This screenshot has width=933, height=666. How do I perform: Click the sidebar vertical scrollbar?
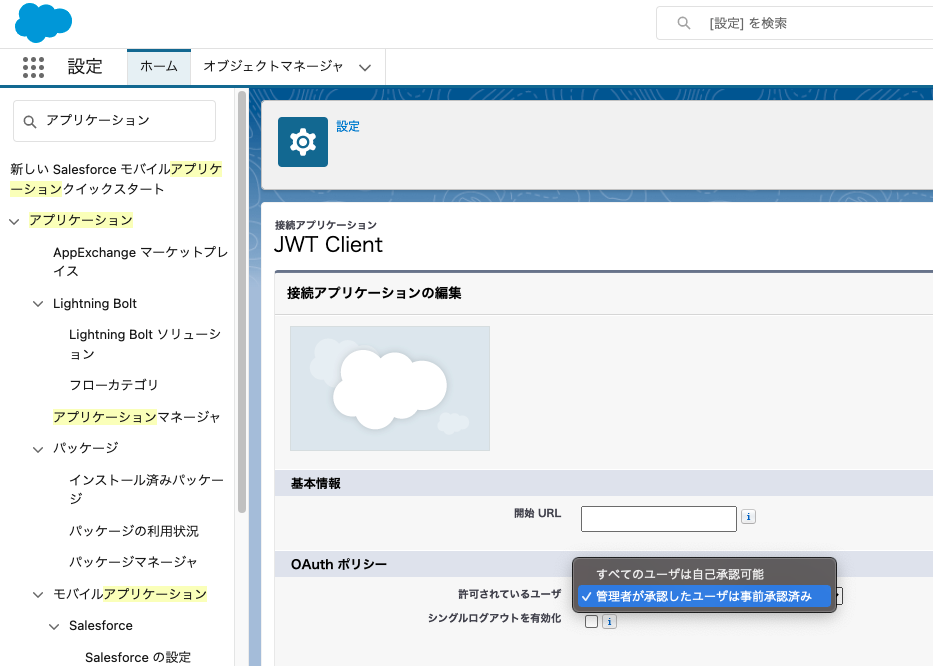click(x=241, y=300)
